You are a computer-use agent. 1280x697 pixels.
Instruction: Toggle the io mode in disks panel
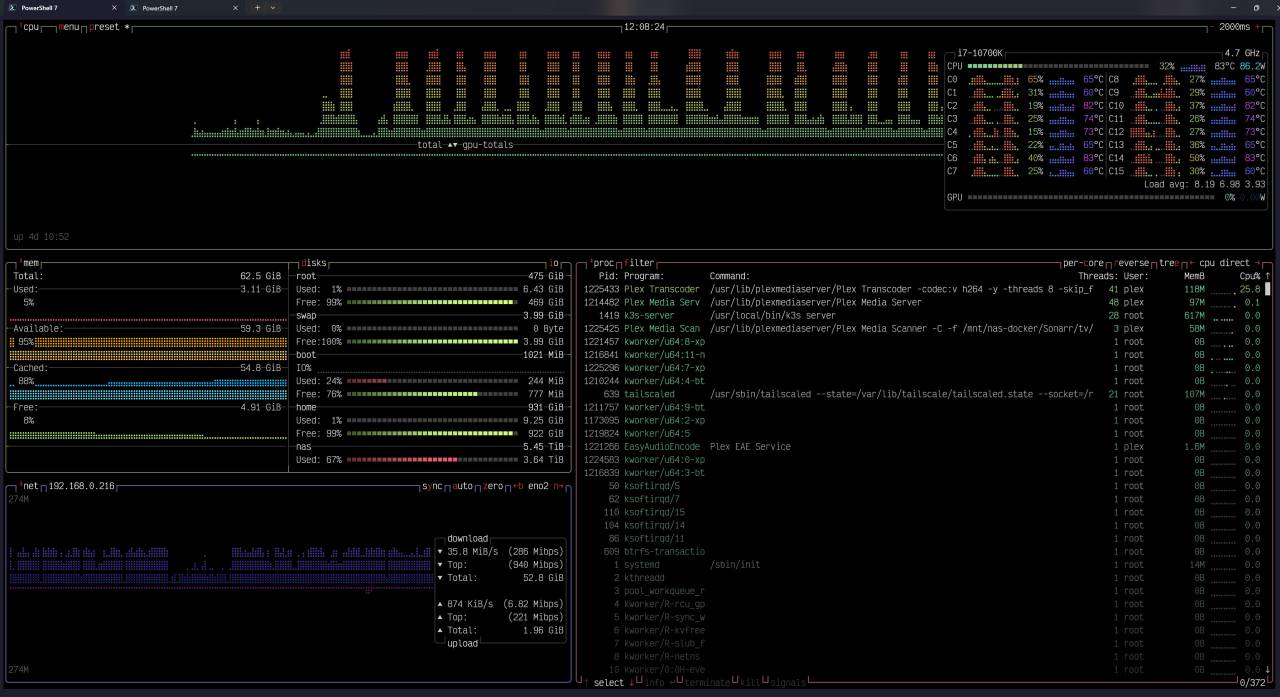point(555,263)
